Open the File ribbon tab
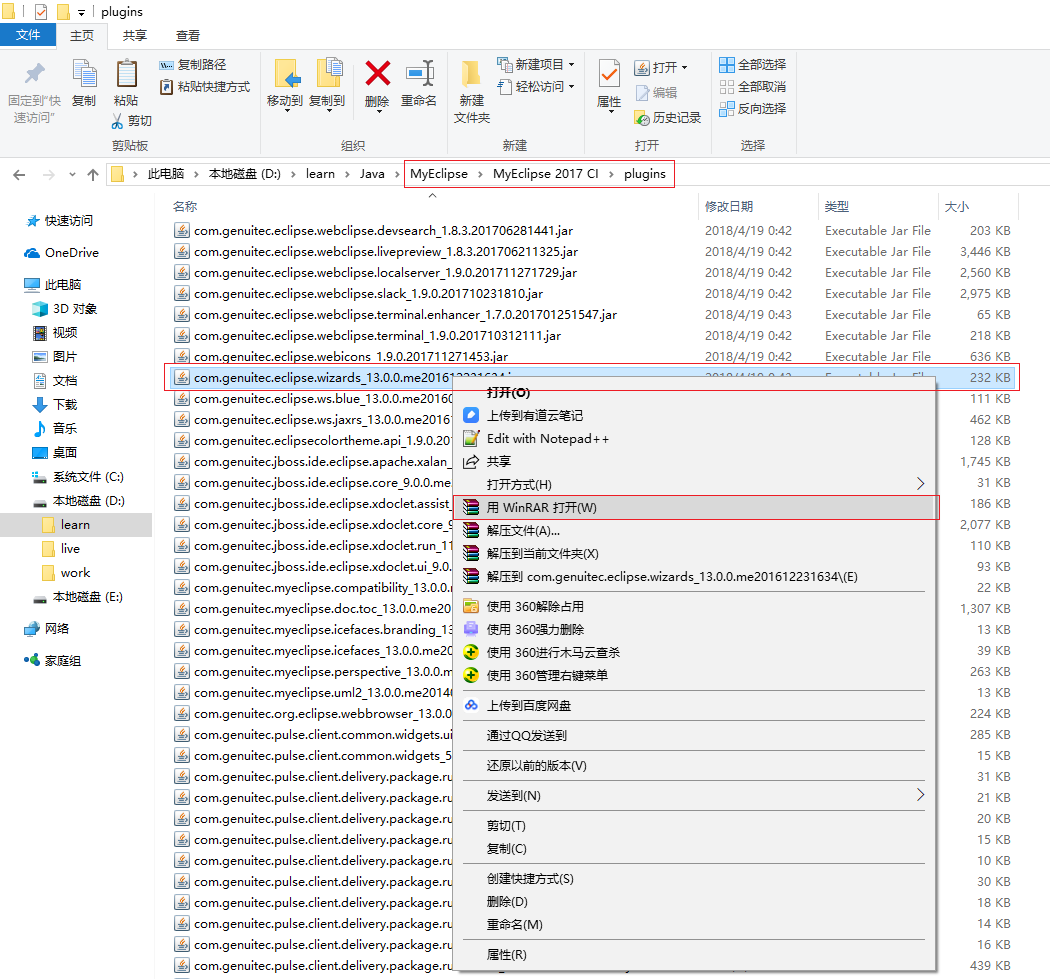The image size is (1050, 979). tap(27, 35)
